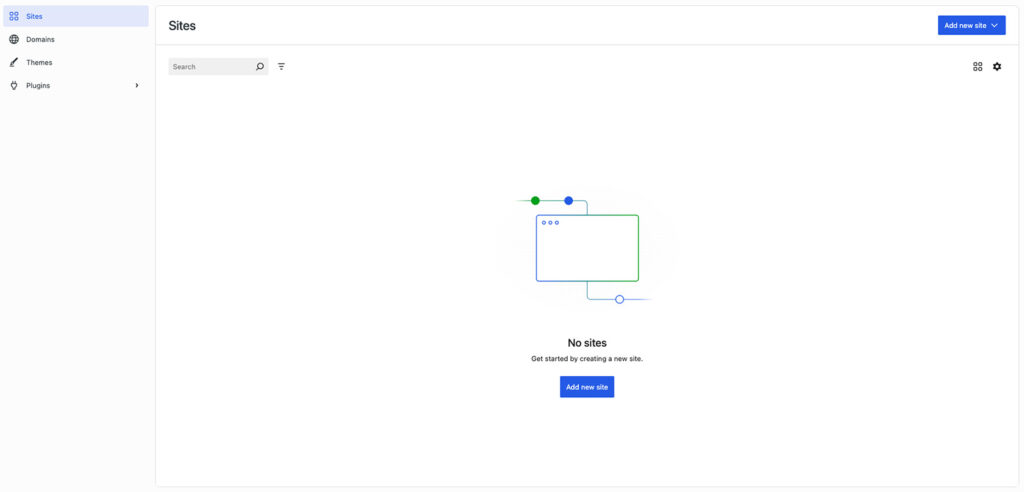
Task: Open the filter options icon beside search
Action: 281,67
